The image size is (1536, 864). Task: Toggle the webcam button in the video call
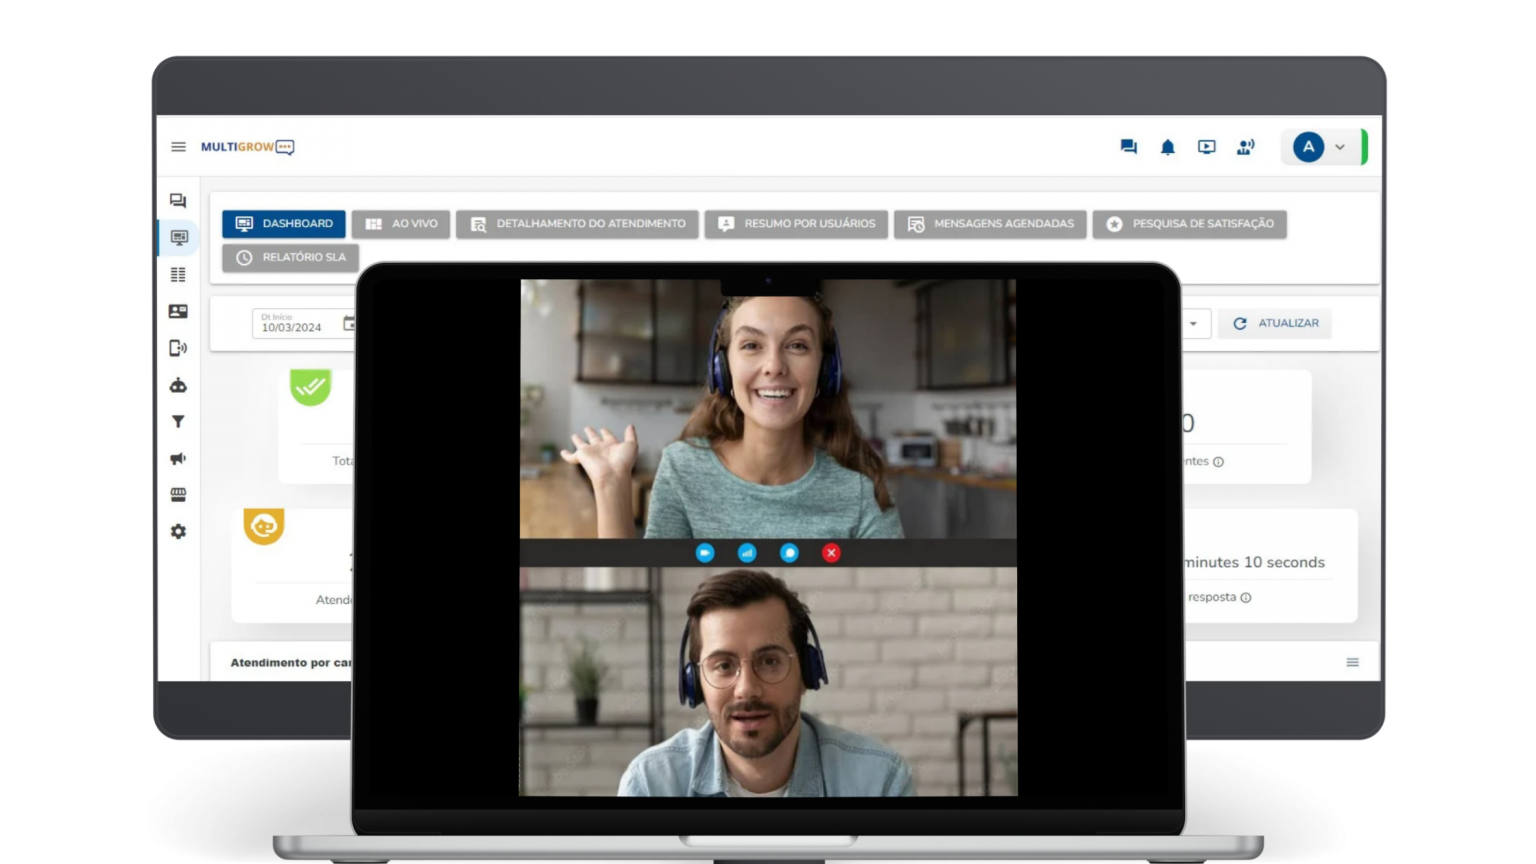pos(705,552)
